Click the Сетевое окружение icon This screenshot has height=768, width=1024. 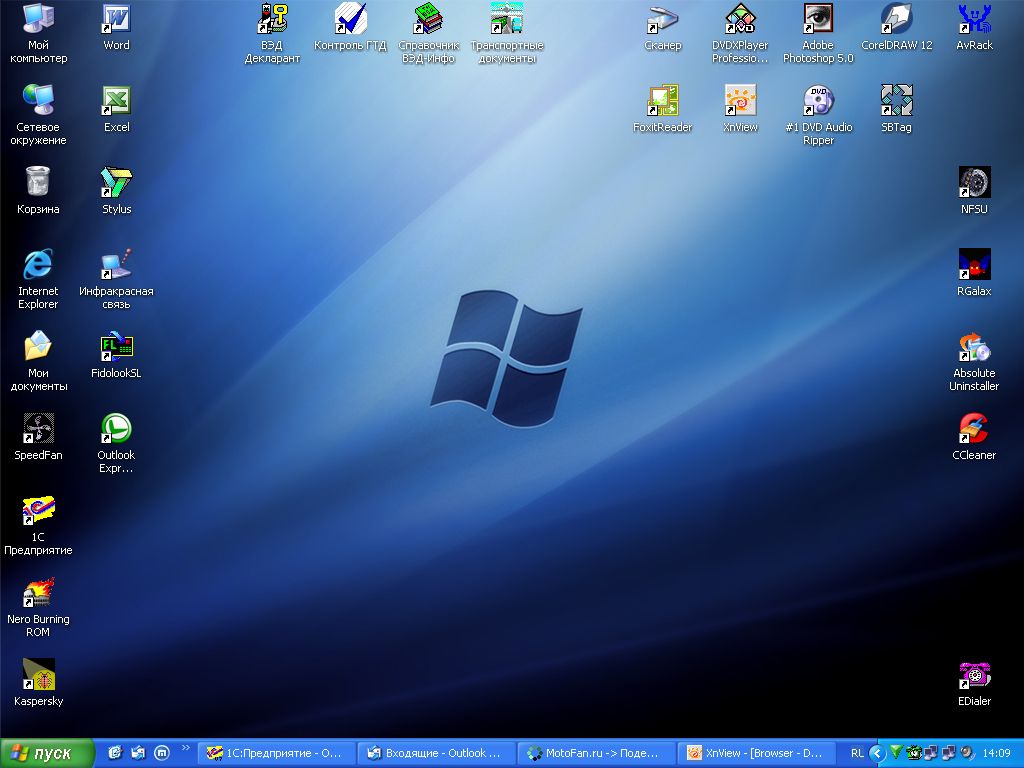pyautogui.click(x=38, y=114)
